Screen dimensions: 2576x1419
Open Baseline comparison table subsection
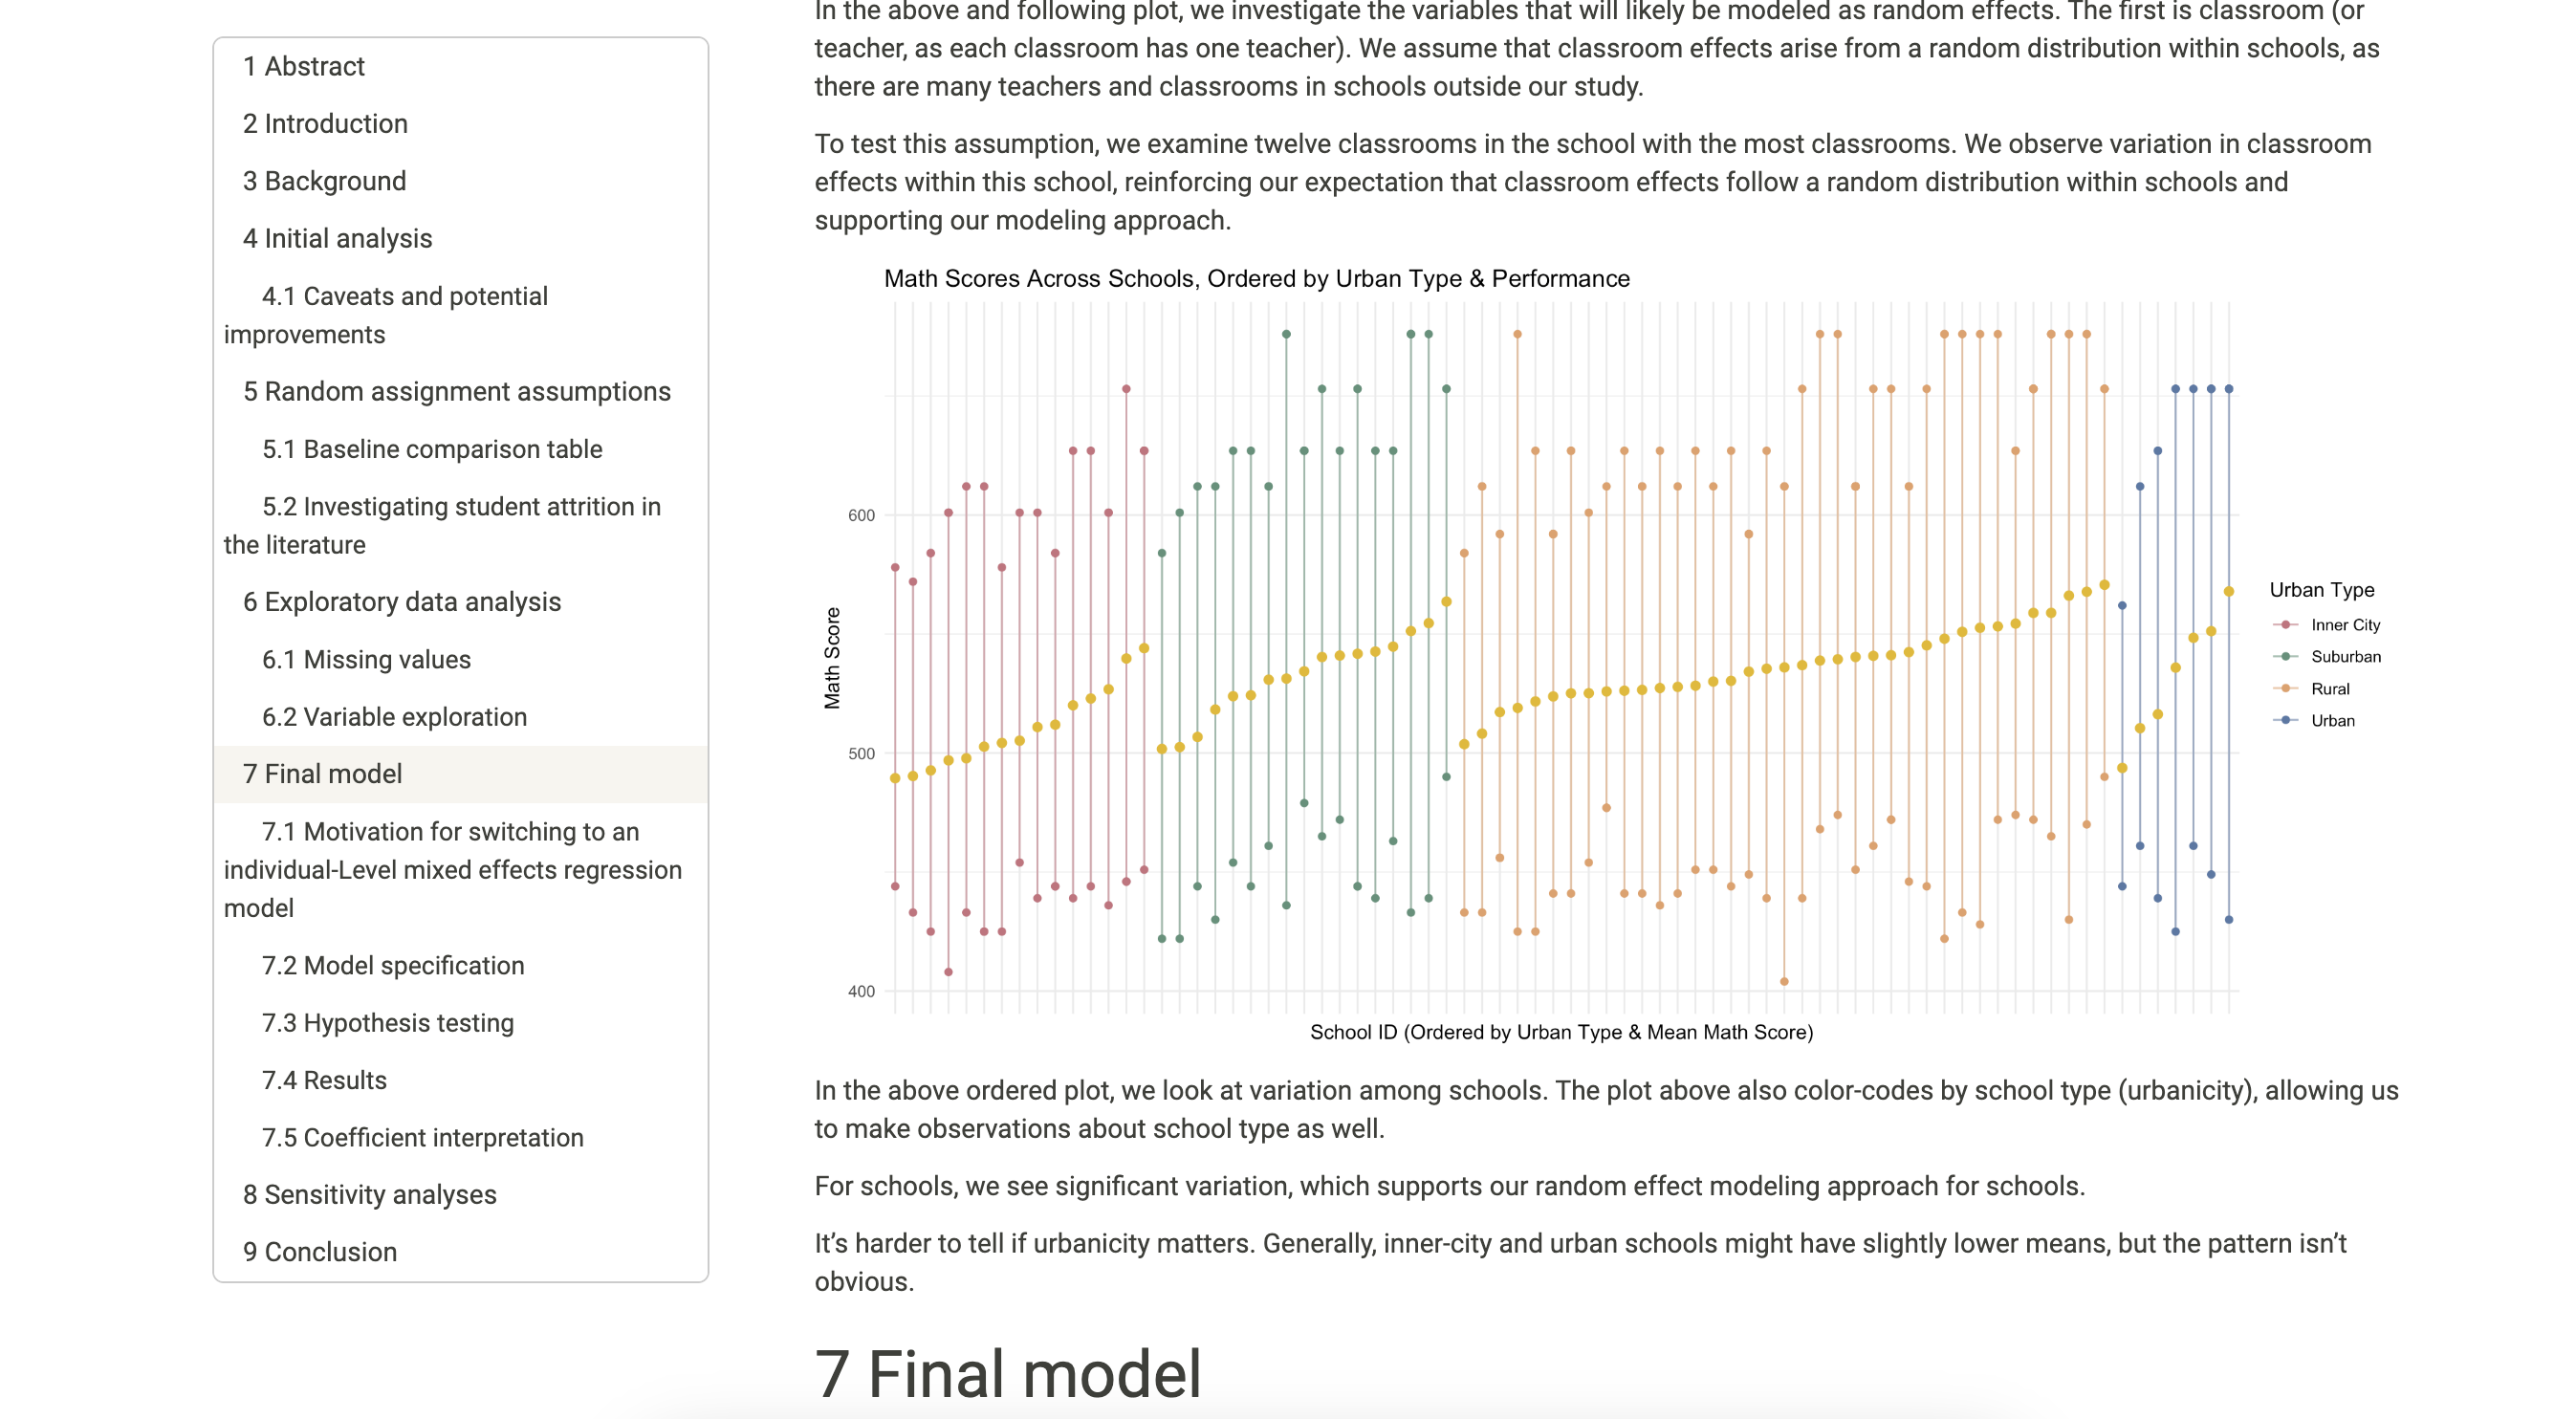pyautogui.click(x=432, y=449)
